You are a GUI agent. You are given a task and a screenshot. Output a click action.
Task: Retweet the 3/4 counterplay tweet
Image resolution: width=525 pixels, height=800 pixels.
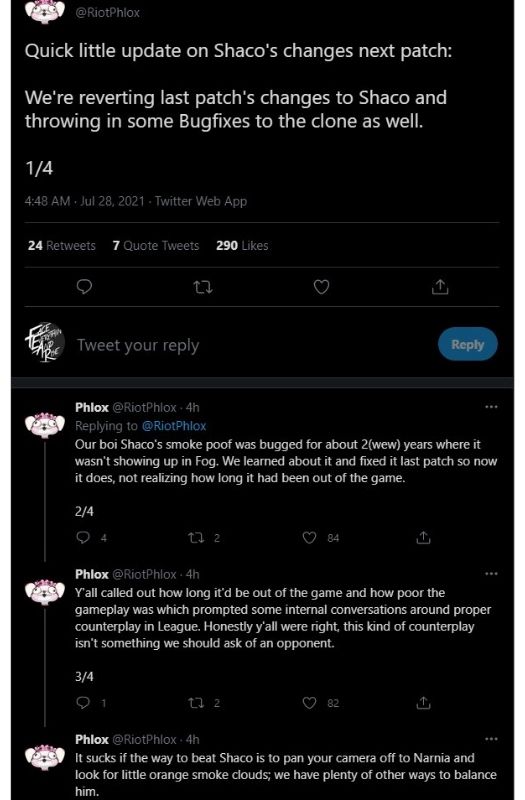pos(196,703)
